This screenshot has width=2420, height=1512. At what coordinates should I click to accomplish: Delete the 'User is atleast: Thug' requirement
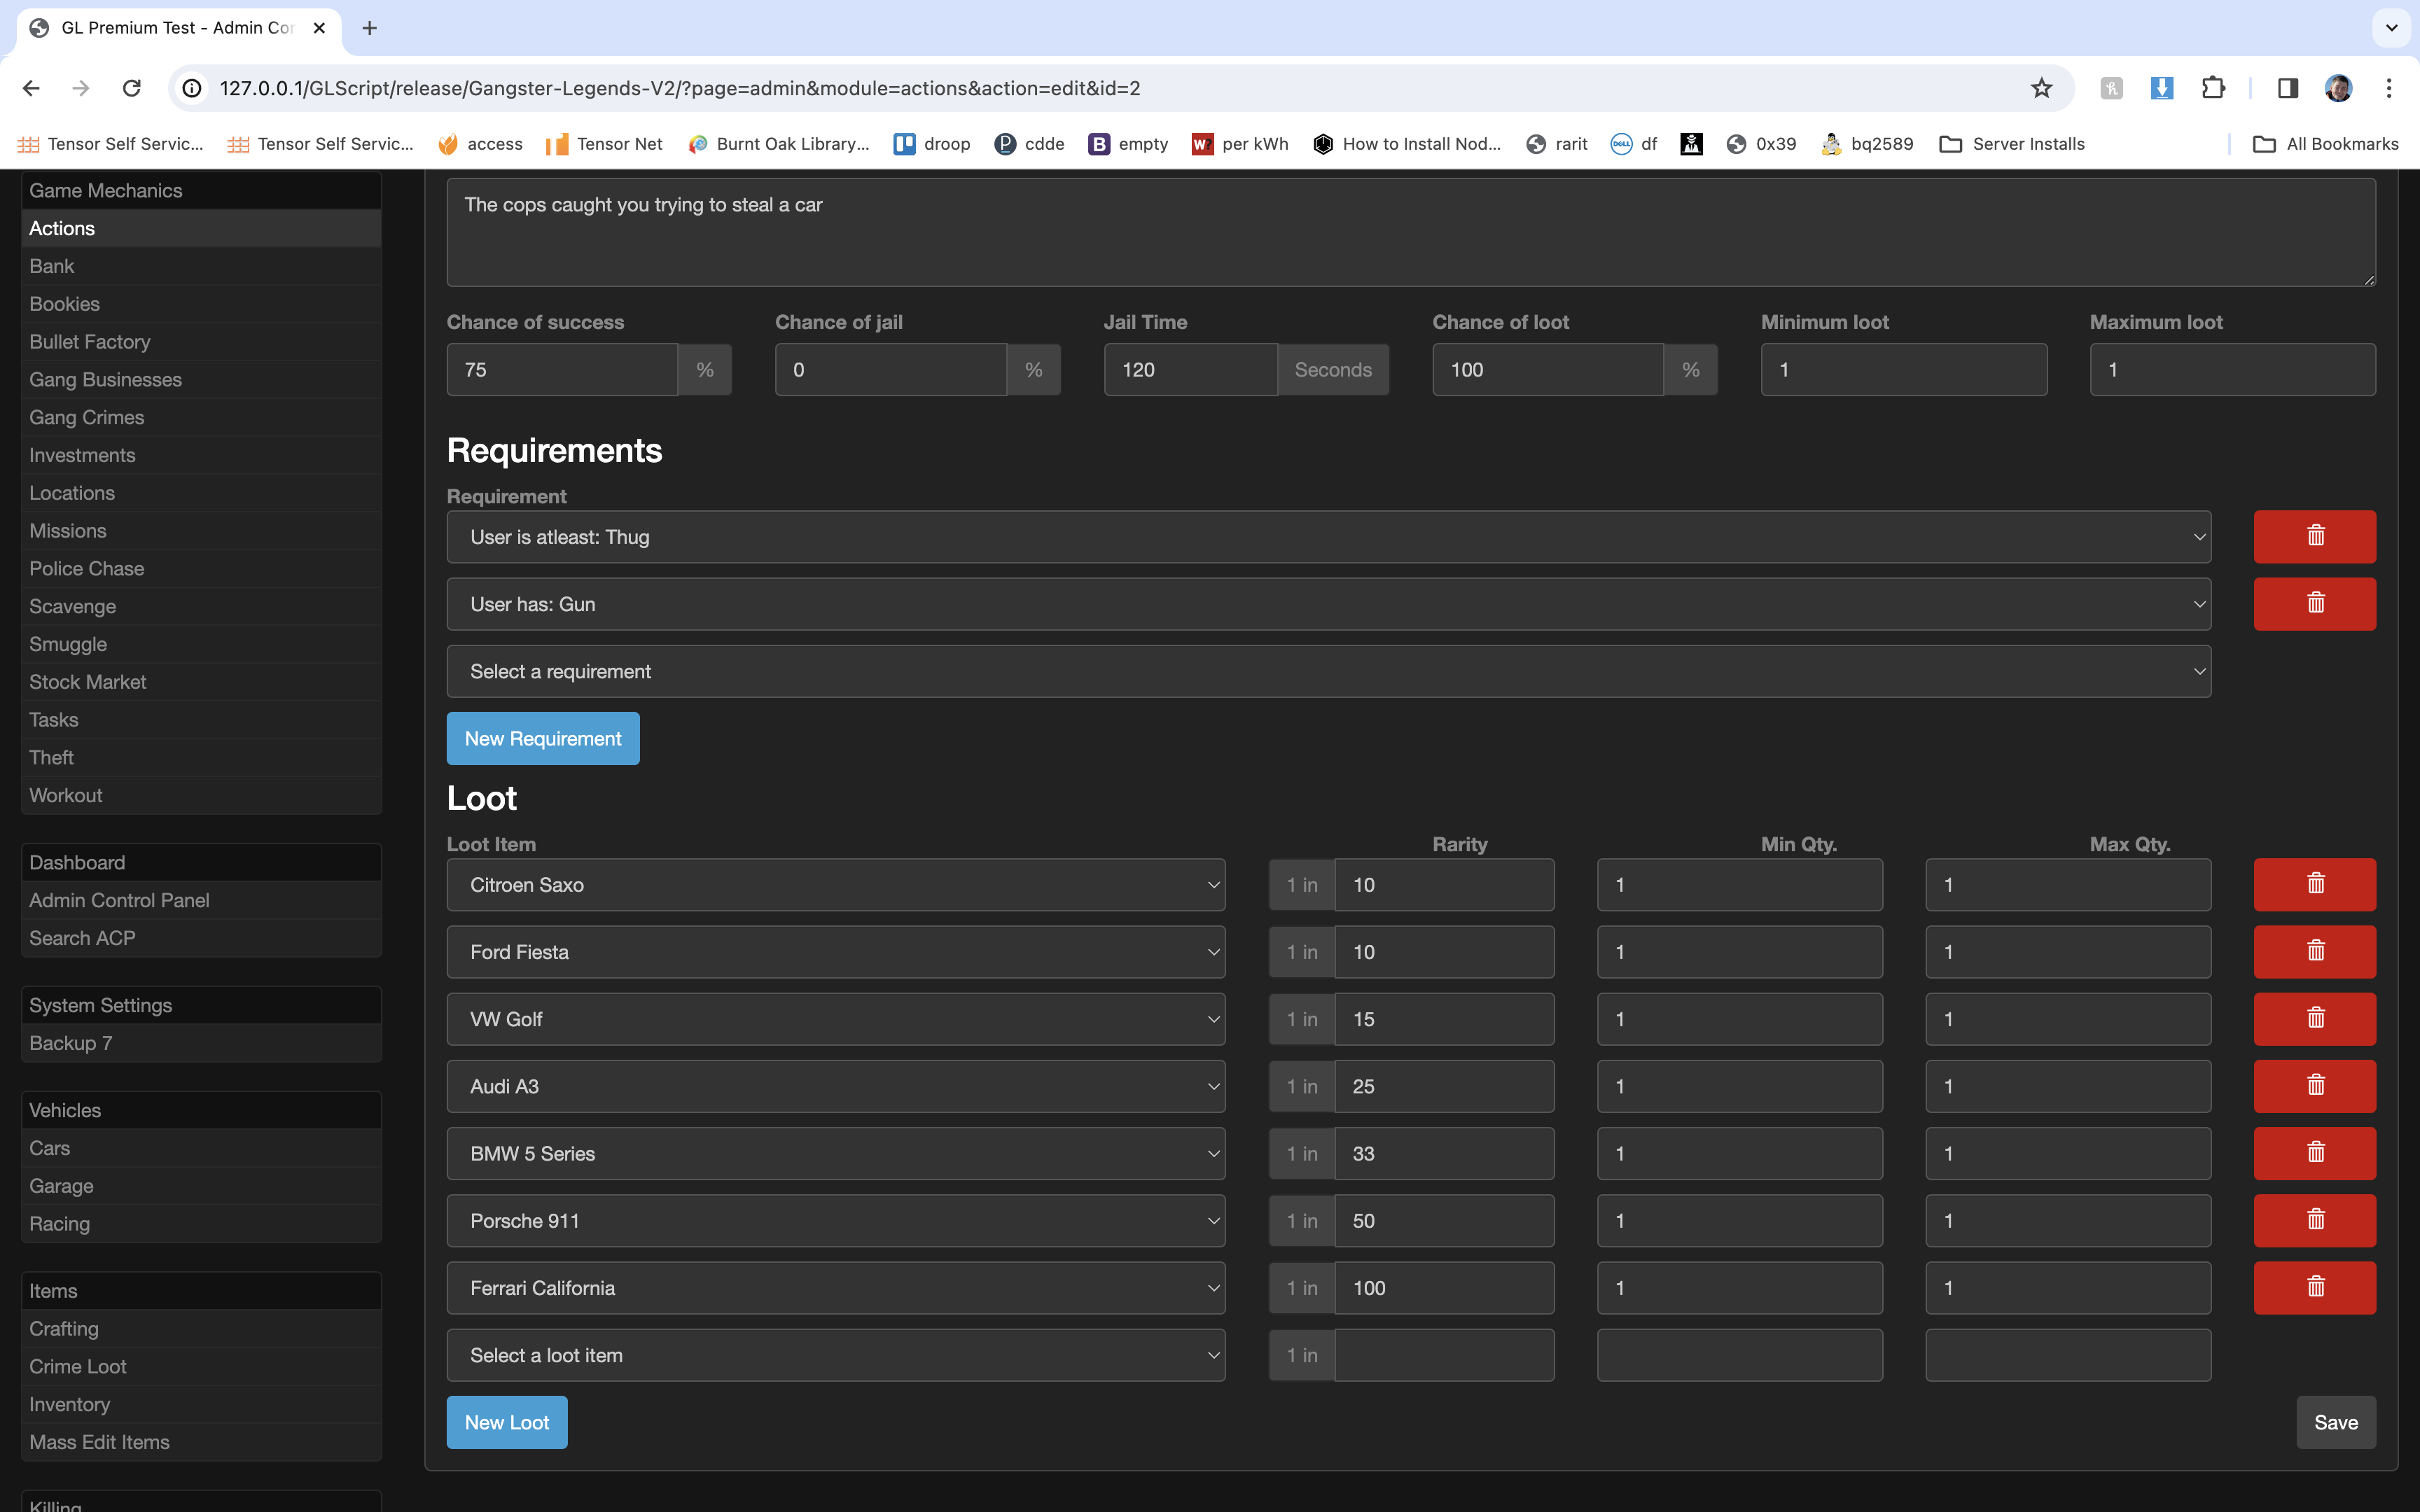(x=2314, y=537)
